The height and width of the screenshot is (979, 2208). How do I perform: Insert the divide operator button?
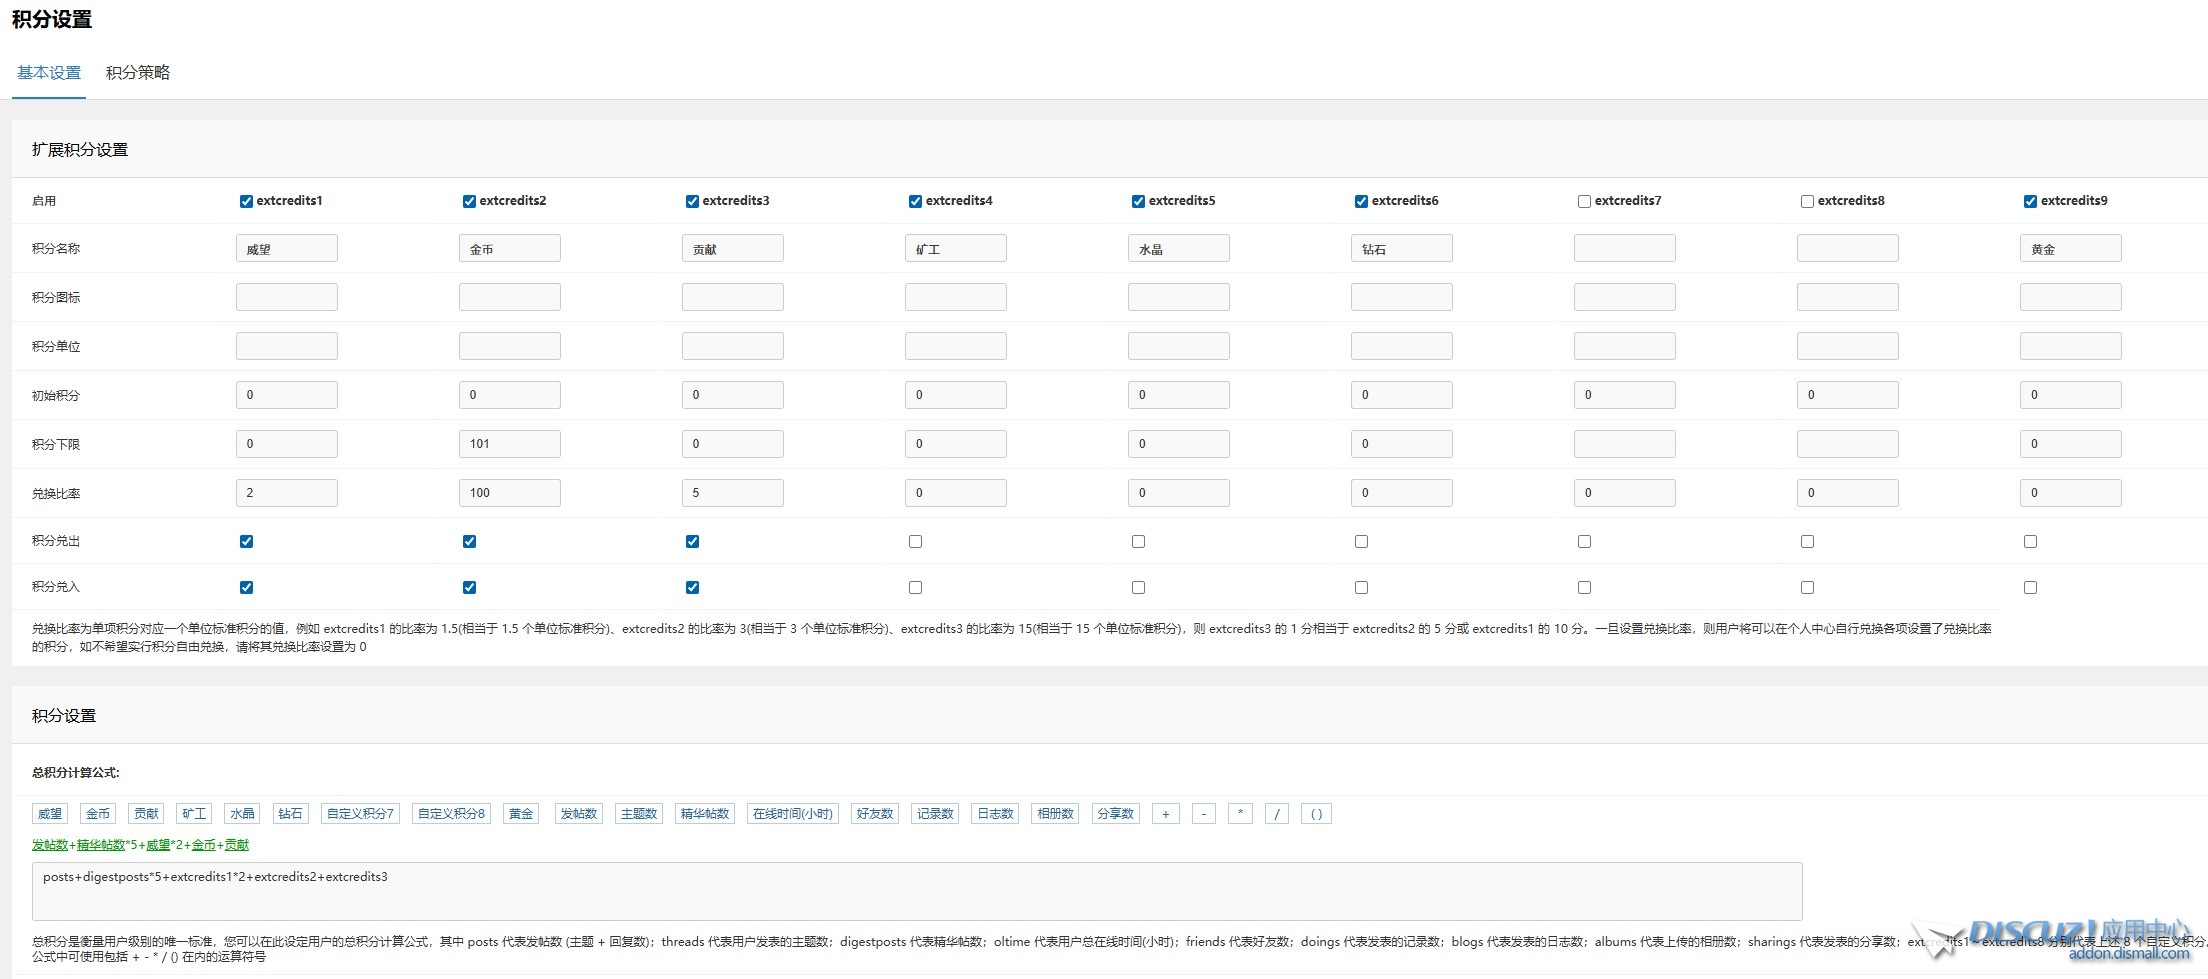coord(1277,814)
